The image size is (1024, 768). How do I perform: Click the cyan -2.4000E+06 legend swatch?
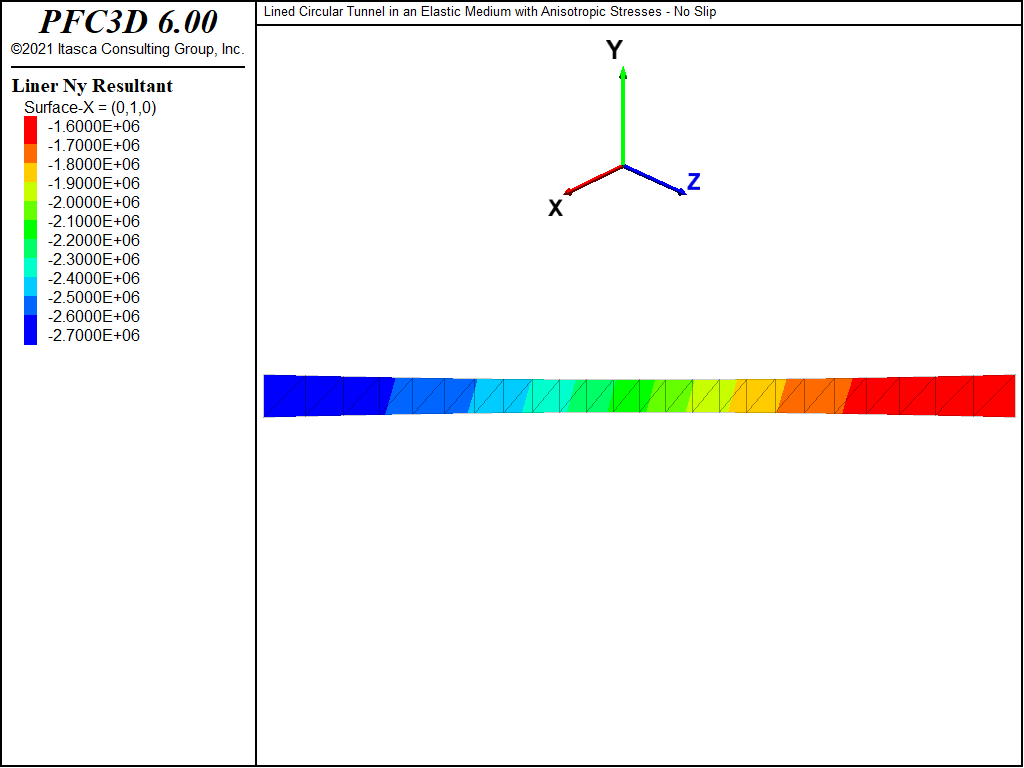(x=31, y=287)
